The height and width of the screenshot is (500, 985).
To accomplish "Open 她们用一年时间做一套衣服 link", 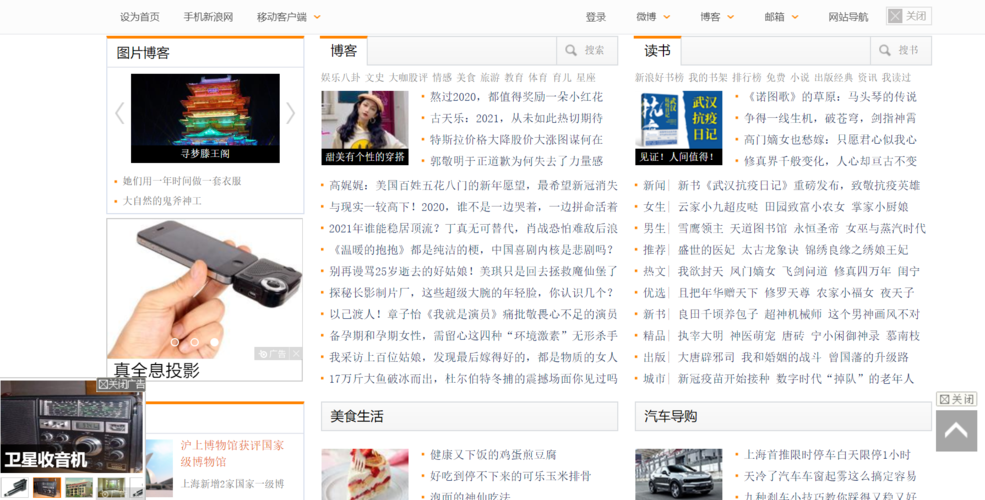I will [x=182, y=181].
